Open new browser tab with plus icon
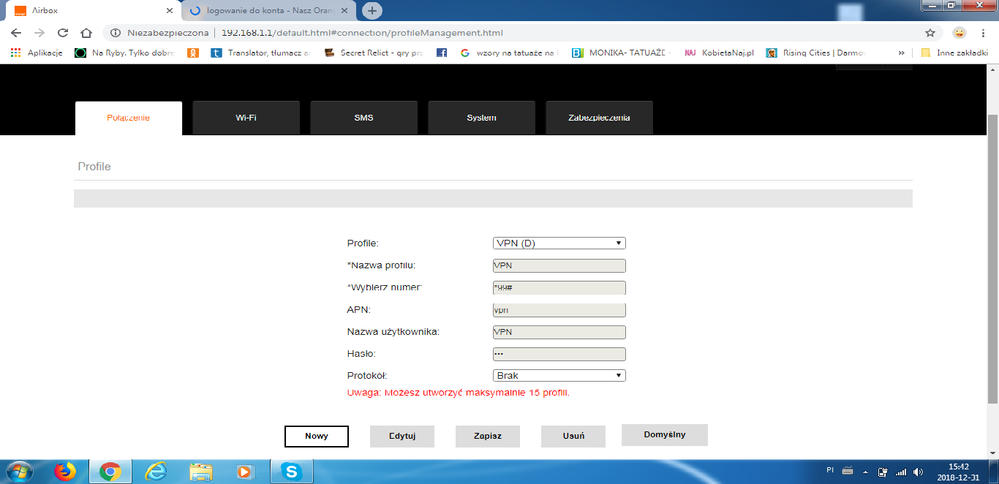 (372, 10)
